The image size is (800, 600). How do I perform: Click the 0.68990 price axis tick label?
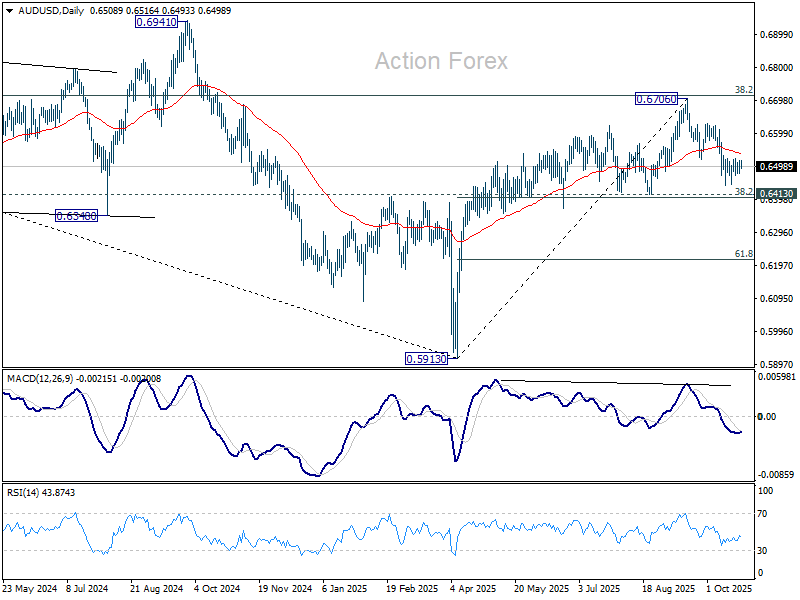(x=776, y=34)
